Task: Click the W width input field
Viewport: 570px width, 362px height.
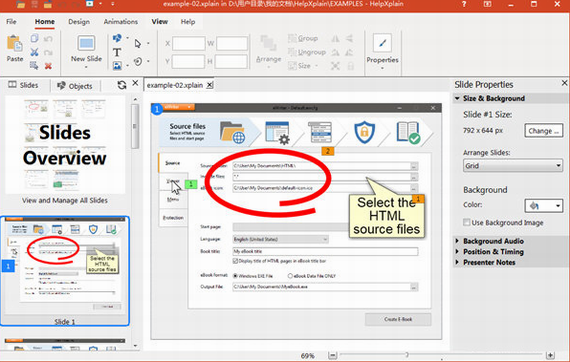Action: [x=232, y=44]
